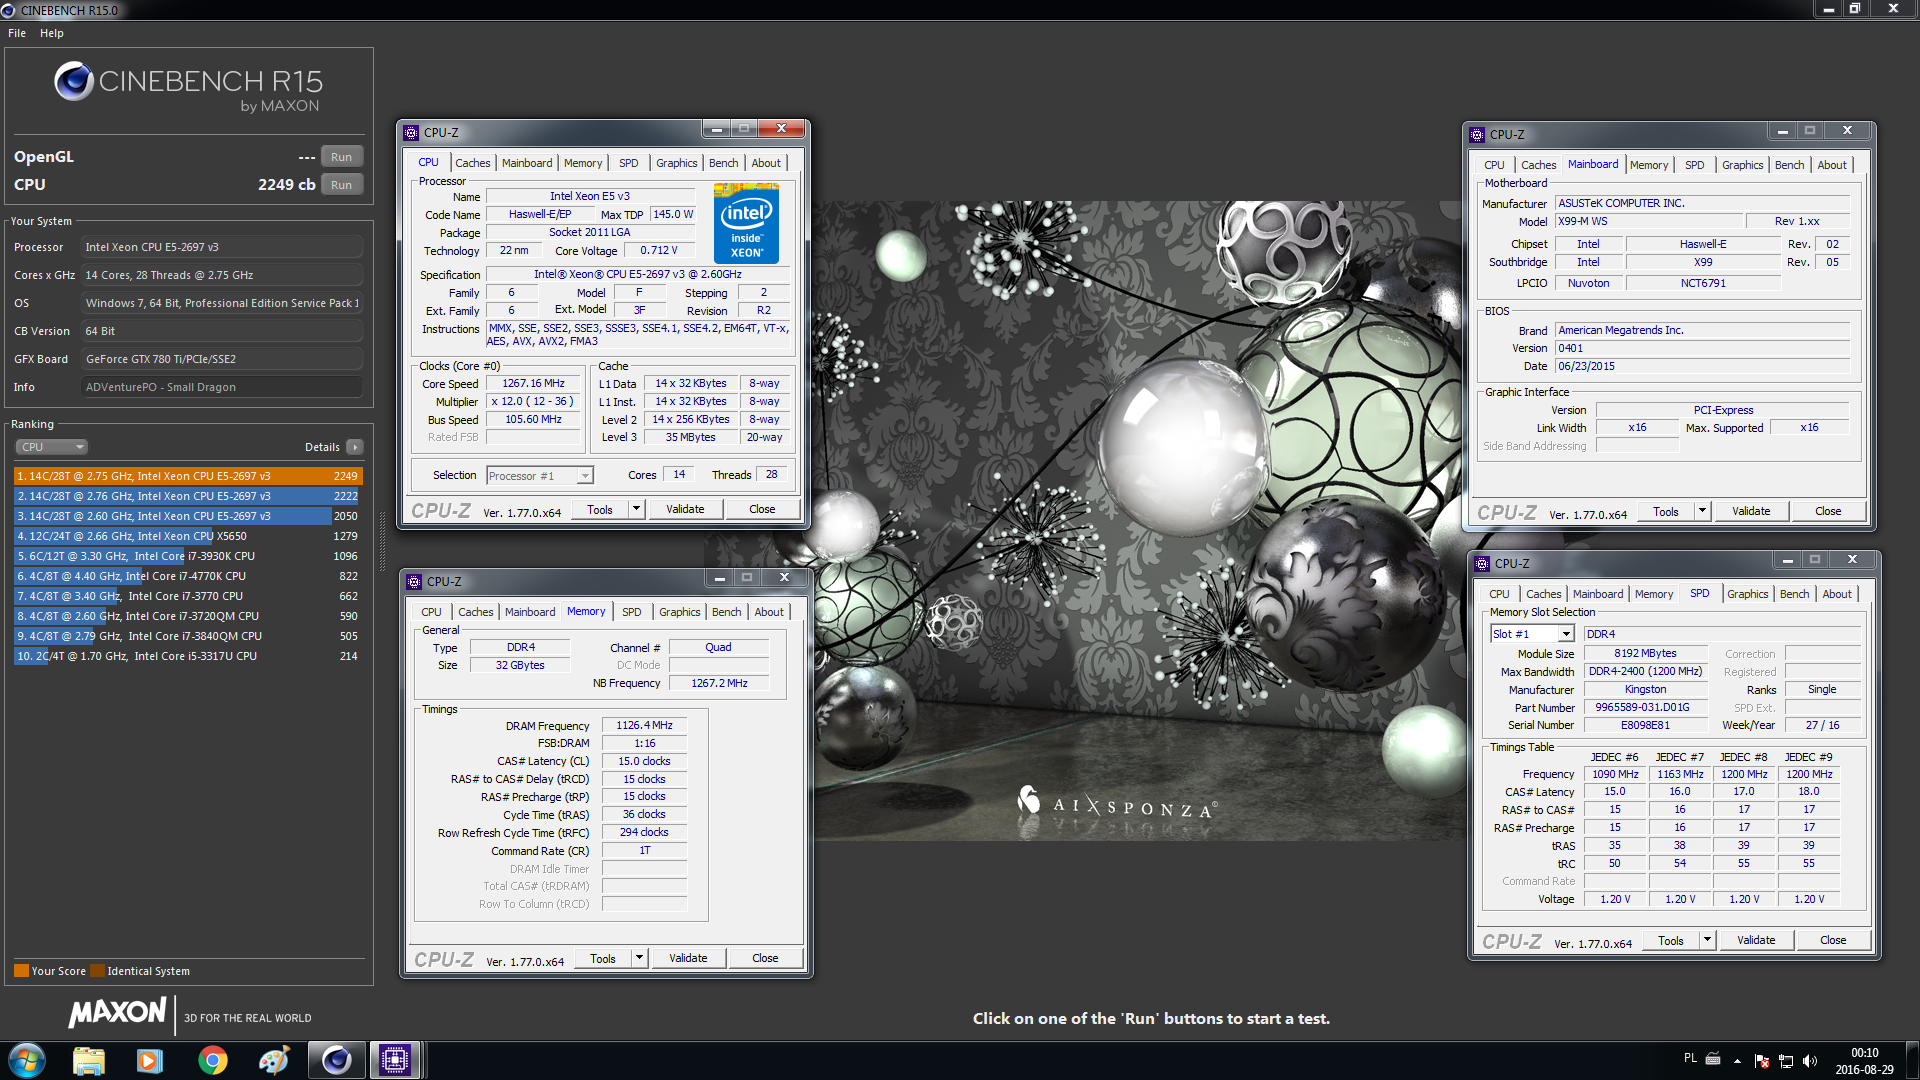This screenshot has height=1080, width=1920.
Task: Expand Tools arrow in CPU-Z SPD window
Action: point(1707,940)
